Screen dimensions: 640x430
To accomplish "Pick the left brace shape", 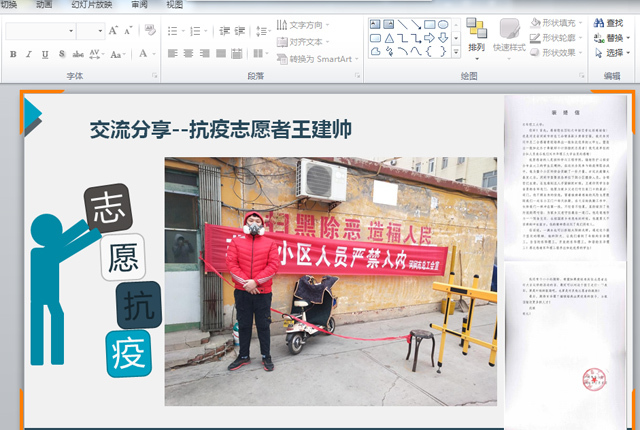I will tap(429, 51).
